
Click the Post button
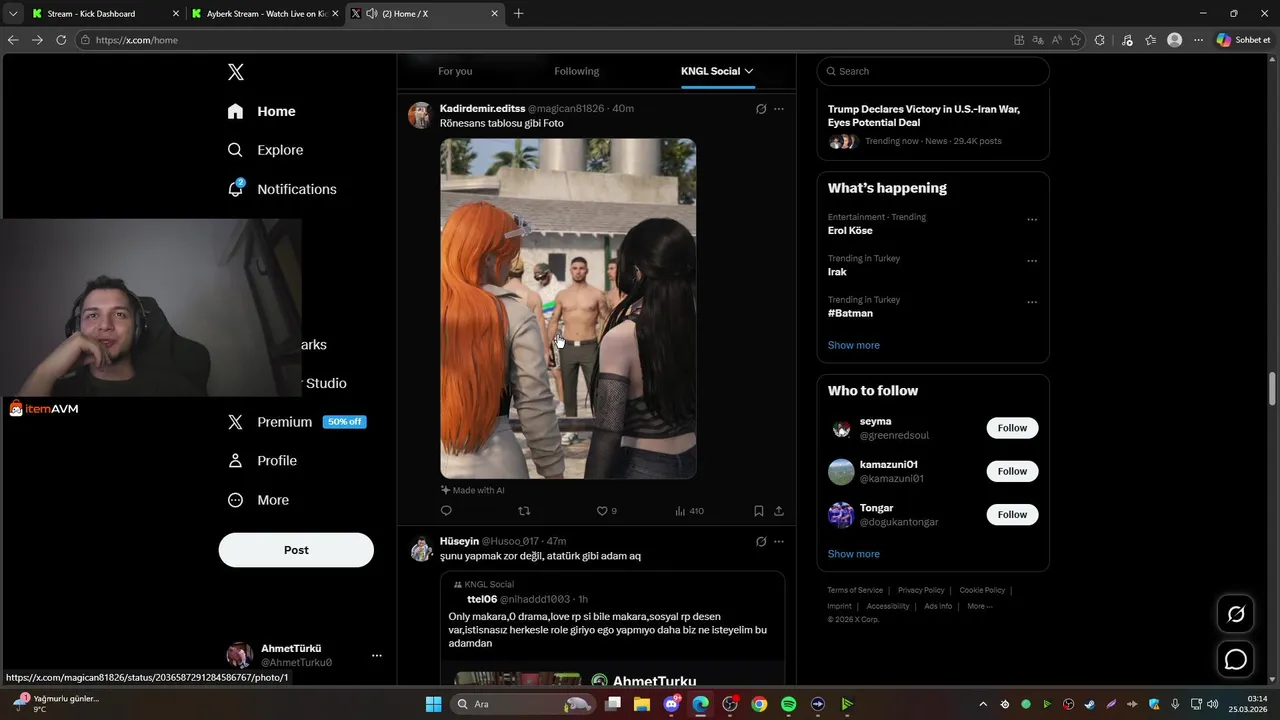[x=296, y=550]
